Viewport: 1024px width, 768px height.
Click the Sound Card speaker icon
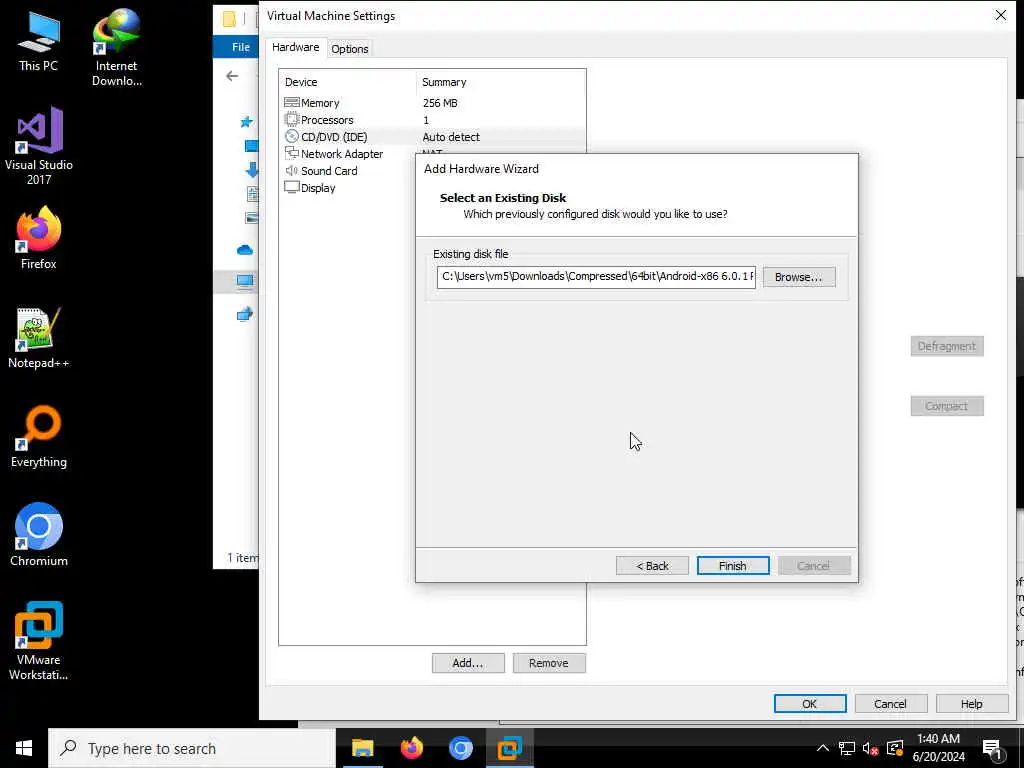tap(291, 170)
